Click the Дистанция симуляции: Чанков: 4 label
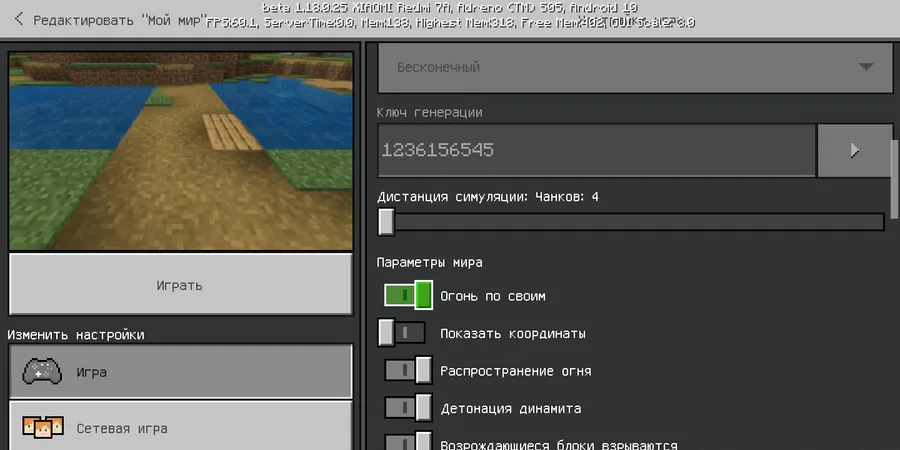This screenshot has height=450, width=900. 488,197
